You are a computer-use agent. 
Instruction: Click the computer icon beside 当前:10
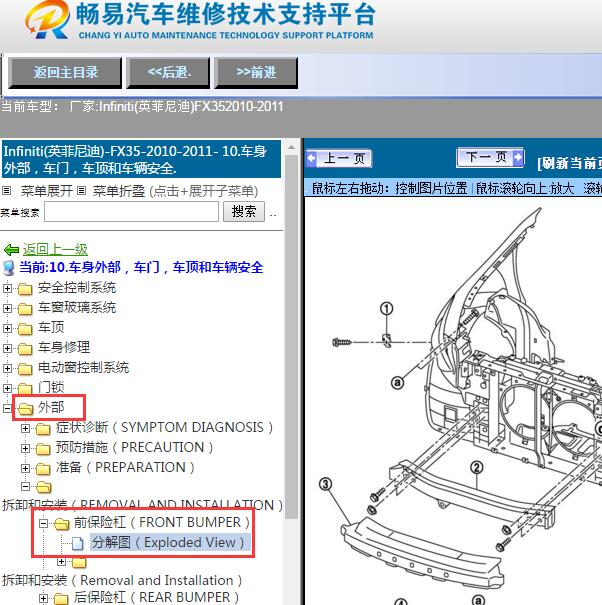(8, 268)
